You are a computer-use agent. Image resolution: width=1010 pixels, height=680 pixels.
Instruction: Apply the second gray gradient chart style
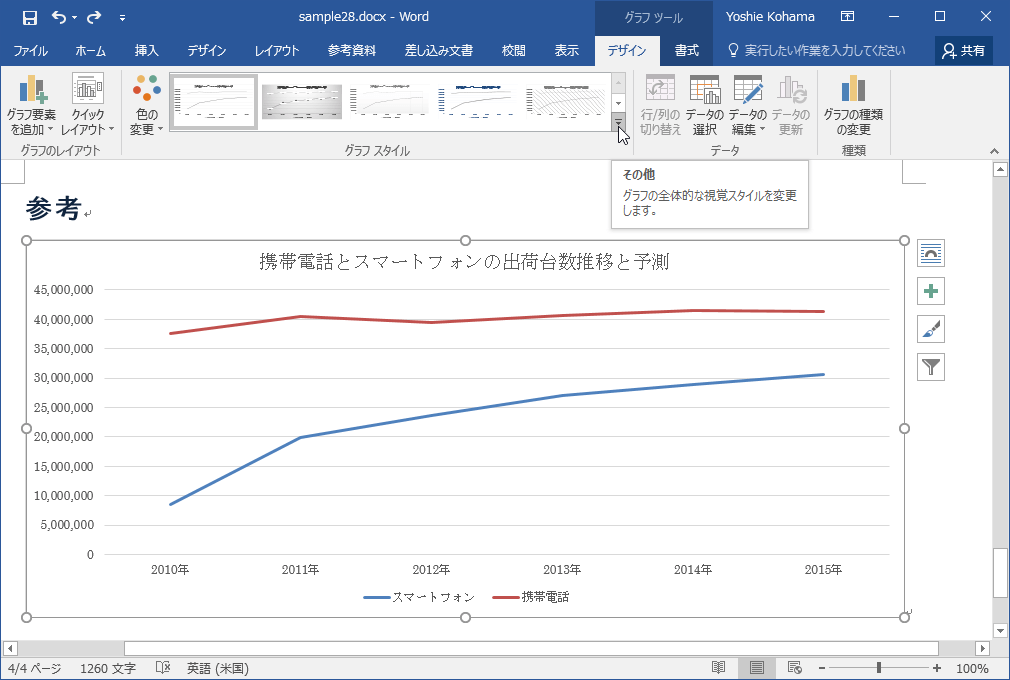[301, 101]
